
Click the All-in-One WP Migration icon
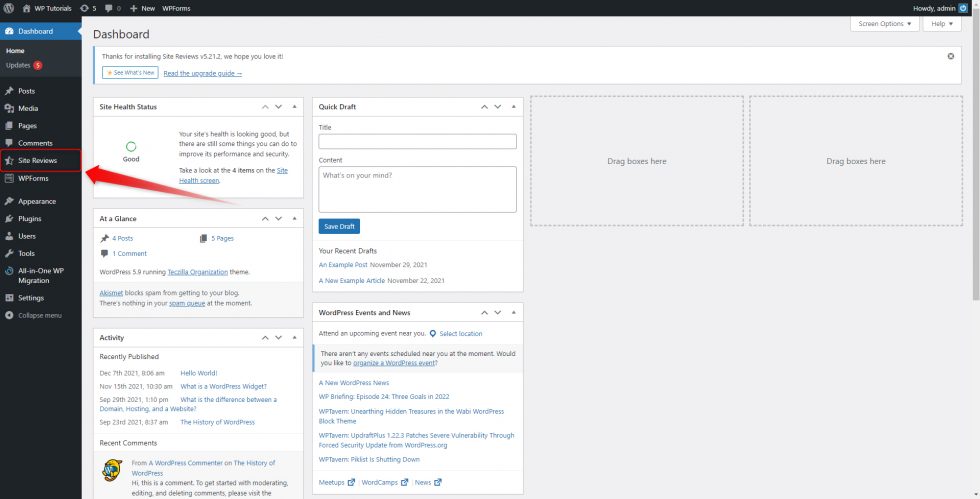coord(9,271)
